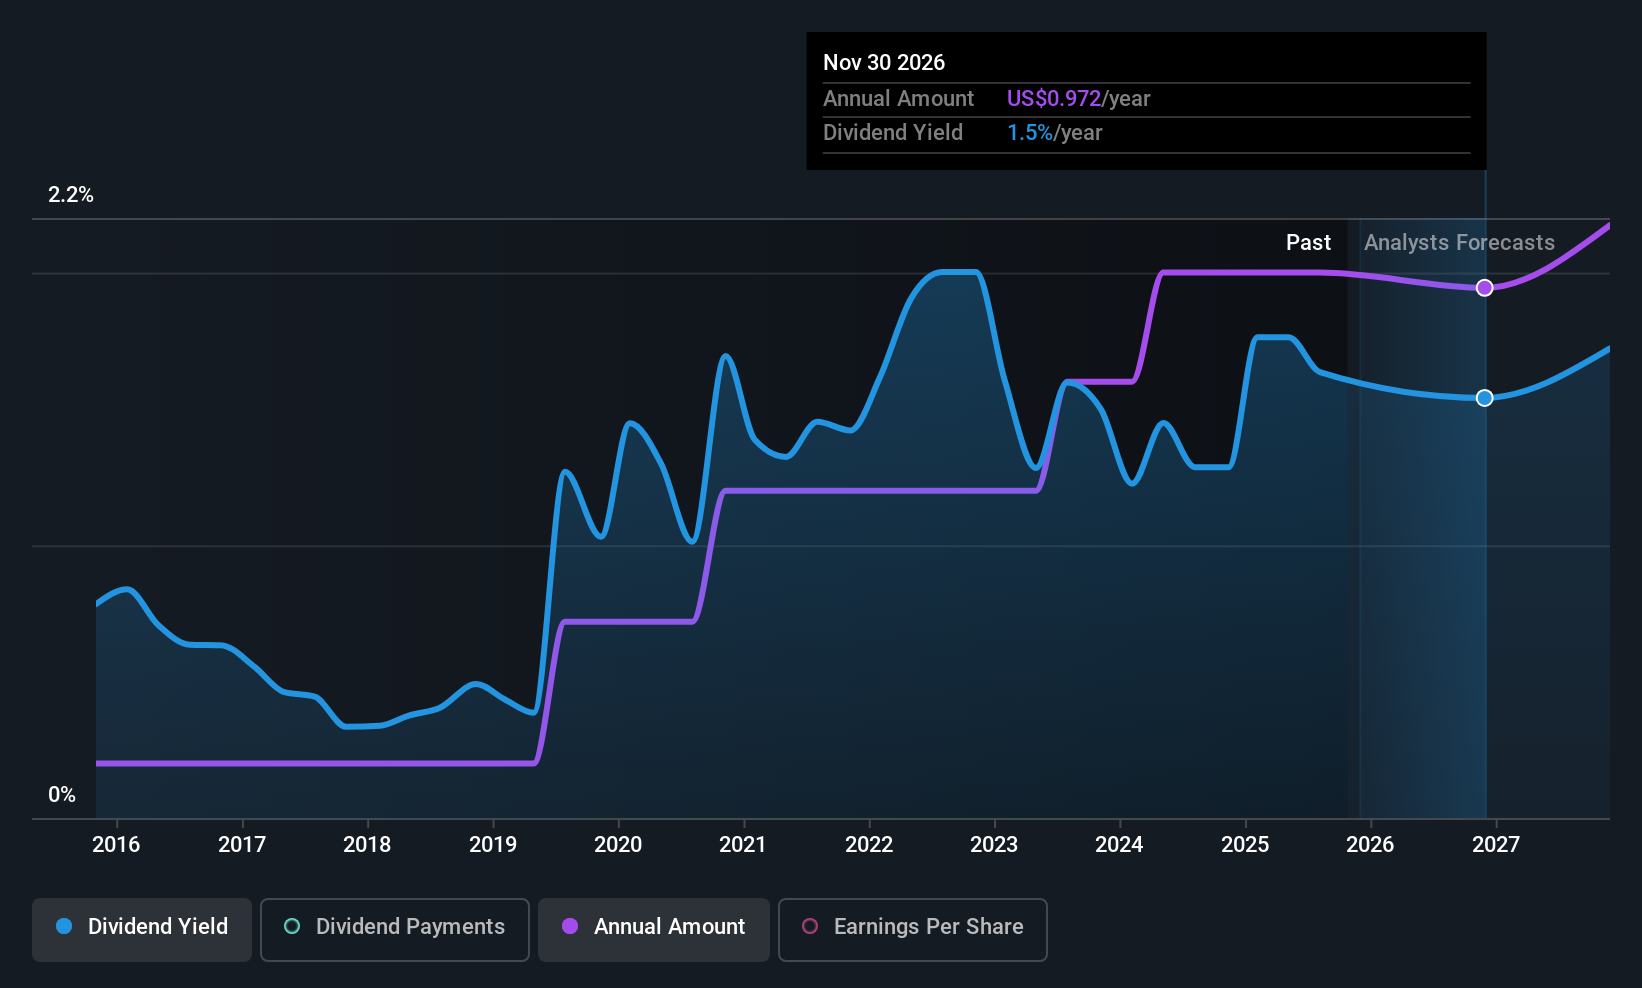The height and width of the screenshot is (988, 1642).
Task: Click the Past label on chart
Action: point(1308,243)
